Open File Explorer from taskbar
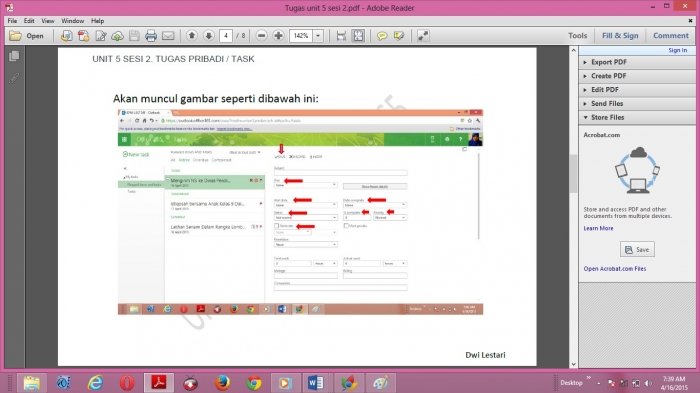700x393 pixels. (x=32, y=383)
